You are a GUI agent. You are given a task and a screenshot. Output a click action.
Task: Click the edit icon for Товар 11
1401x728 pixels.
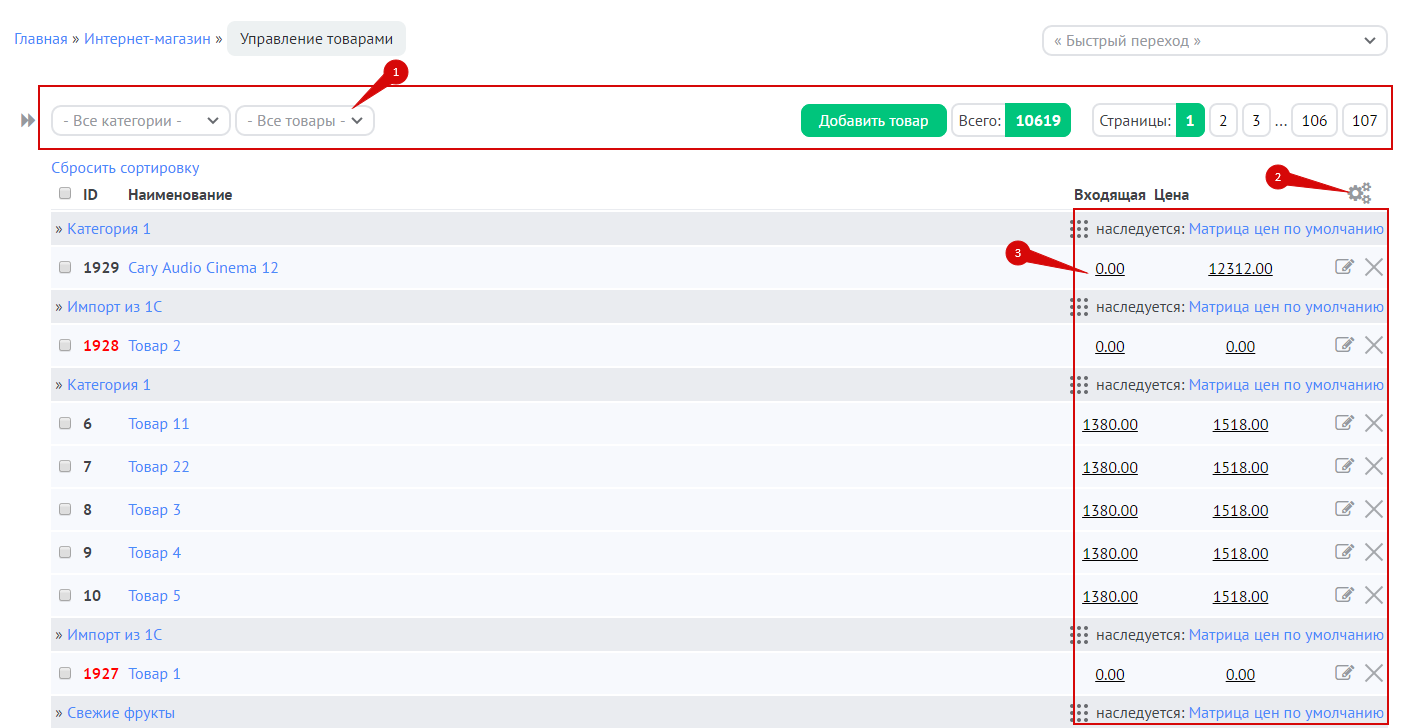(x=1344, y=423)
